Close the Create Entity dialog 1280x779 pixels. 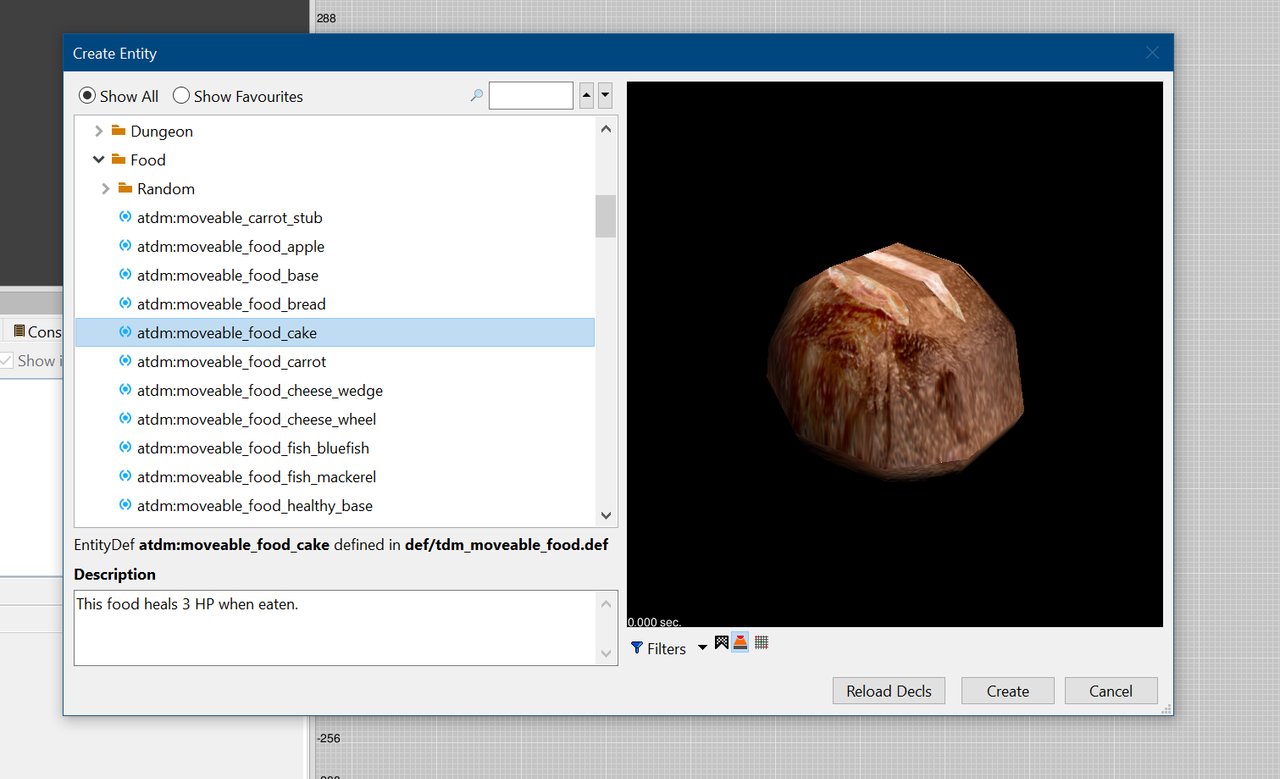click(1152, 53)
